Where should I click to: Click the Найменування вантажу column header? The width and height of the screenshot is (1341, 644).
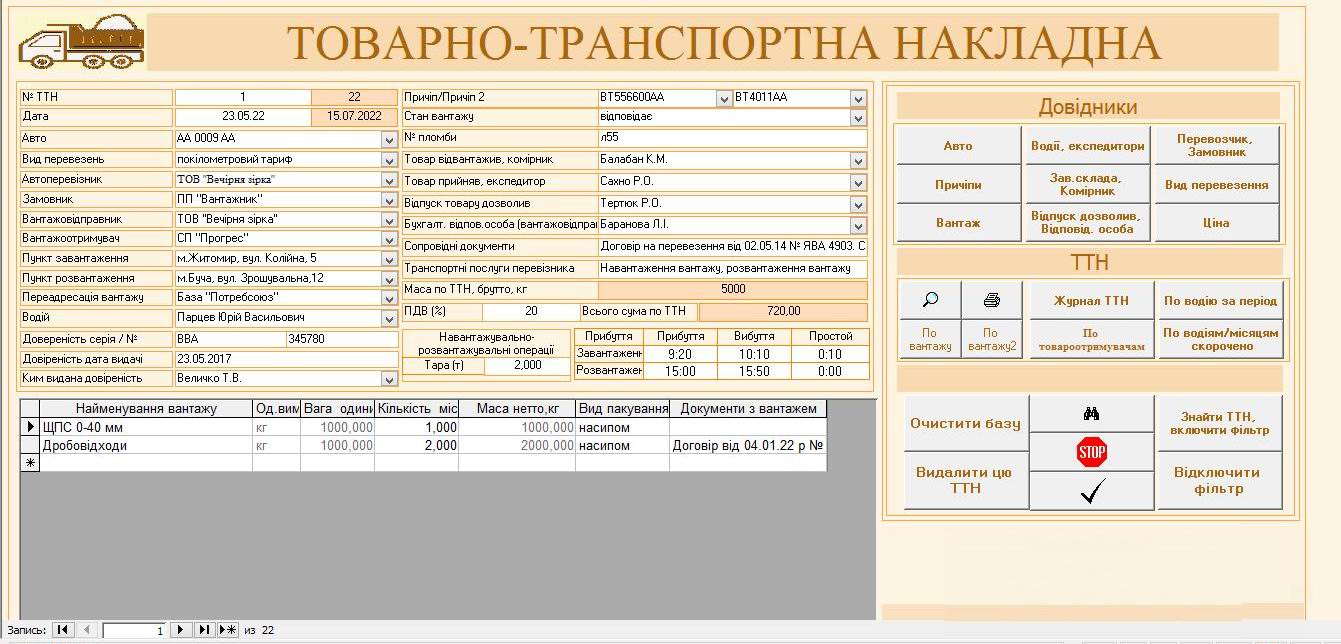click(146, 408)
